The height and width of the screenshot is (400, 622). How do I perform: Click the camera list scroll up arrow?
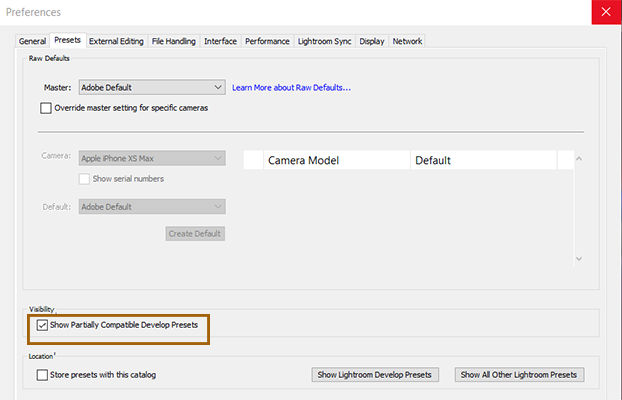click(579, 158)
